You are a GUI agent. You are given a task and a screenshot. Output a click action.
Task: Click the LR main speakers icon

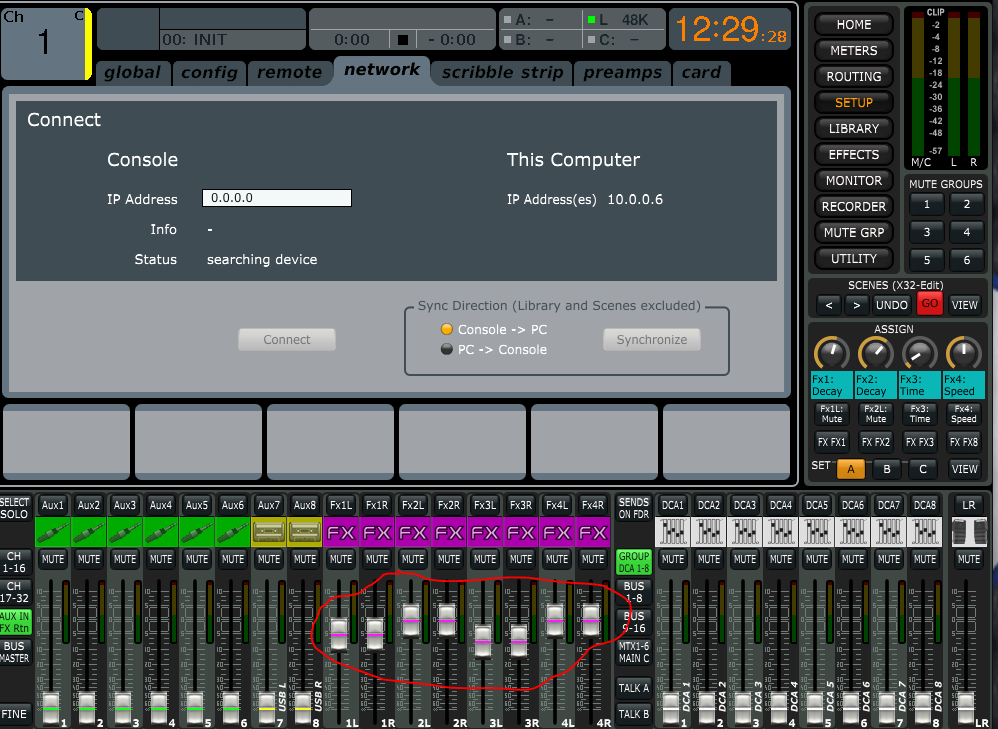[969, 532]
